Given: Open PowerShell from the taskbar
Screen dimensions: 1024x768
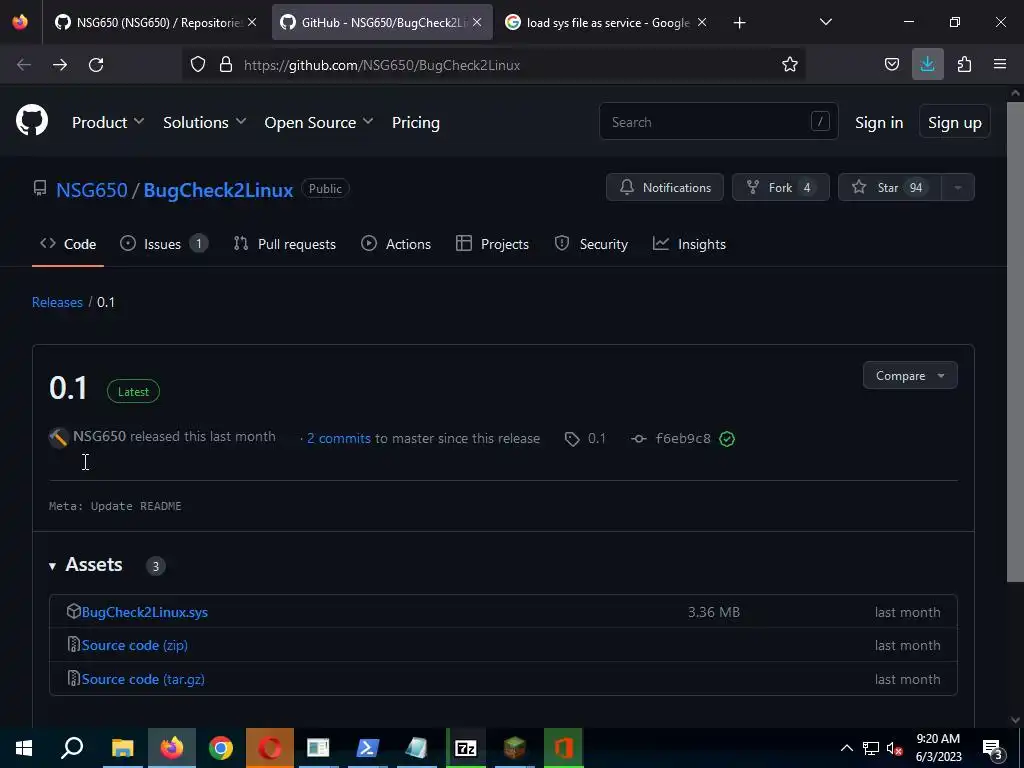Looking at the screenshot, I should pyautogui.click(x=368, y=748).
